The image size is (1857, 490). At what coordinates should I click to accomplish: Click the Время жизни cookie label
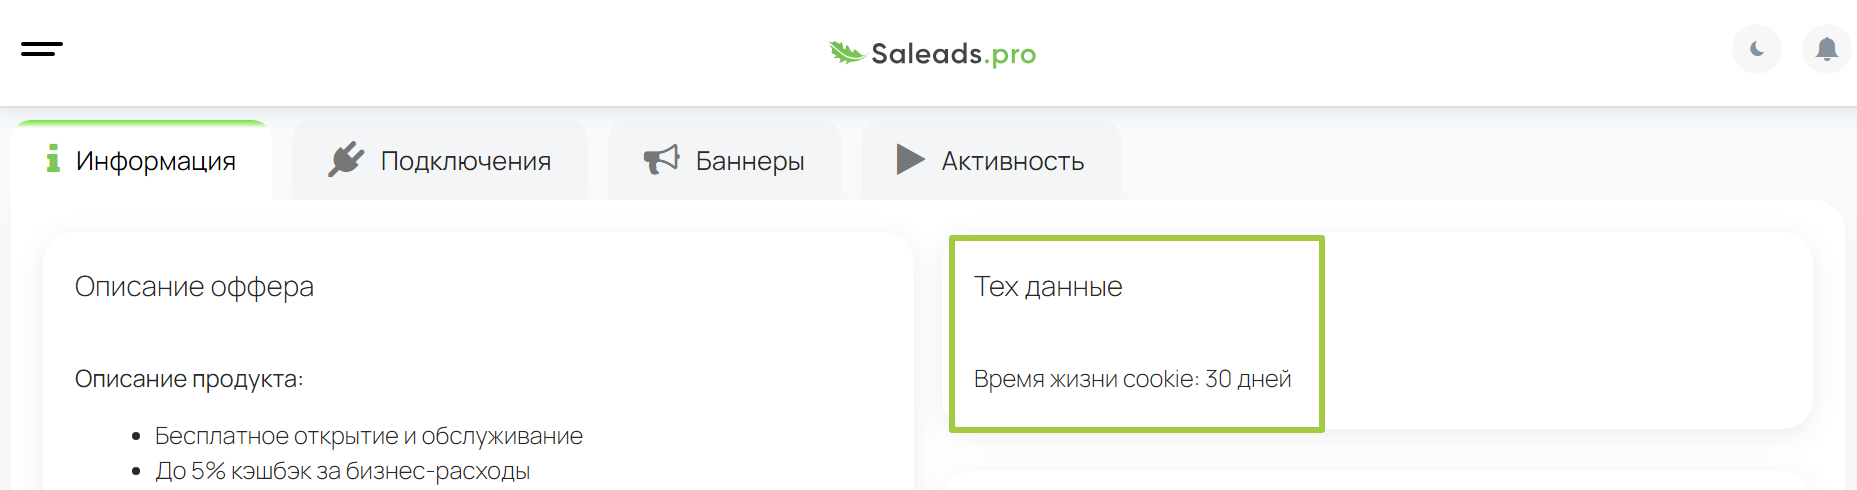(1086, 379)
